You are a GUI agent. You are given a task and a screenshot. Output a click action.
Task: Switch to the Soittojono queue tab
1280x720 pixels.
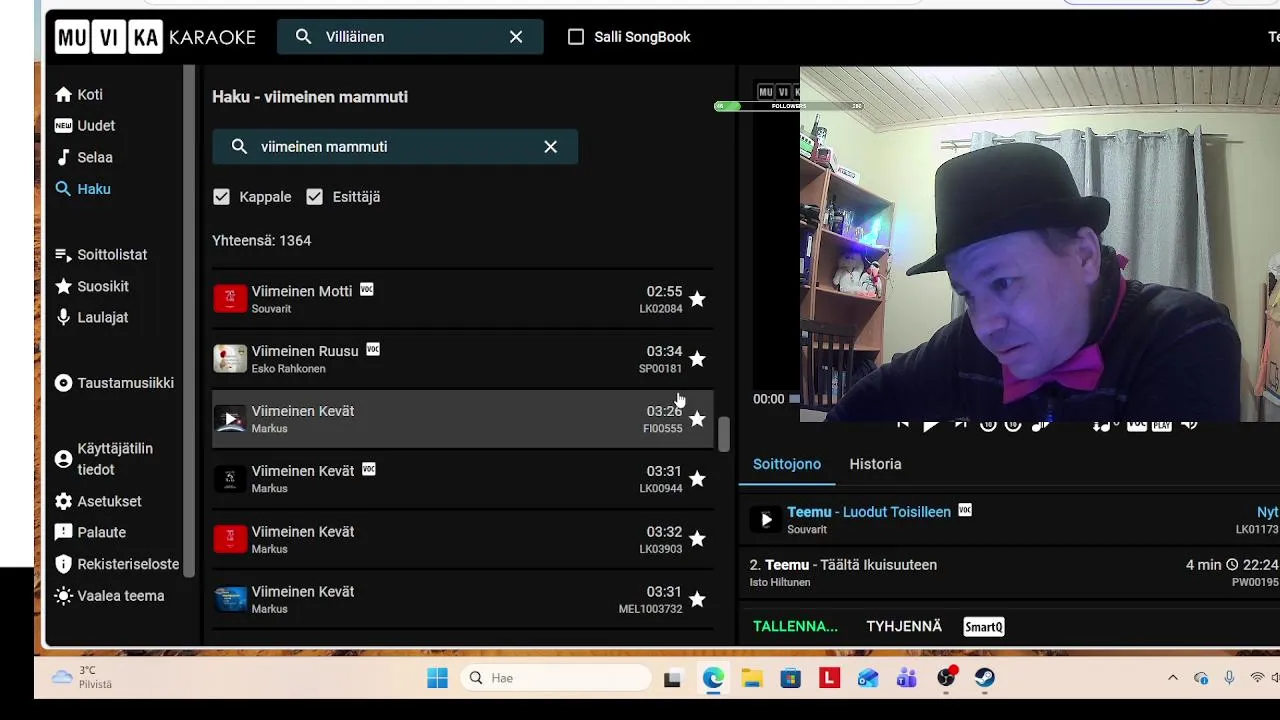tap(787, 464)
